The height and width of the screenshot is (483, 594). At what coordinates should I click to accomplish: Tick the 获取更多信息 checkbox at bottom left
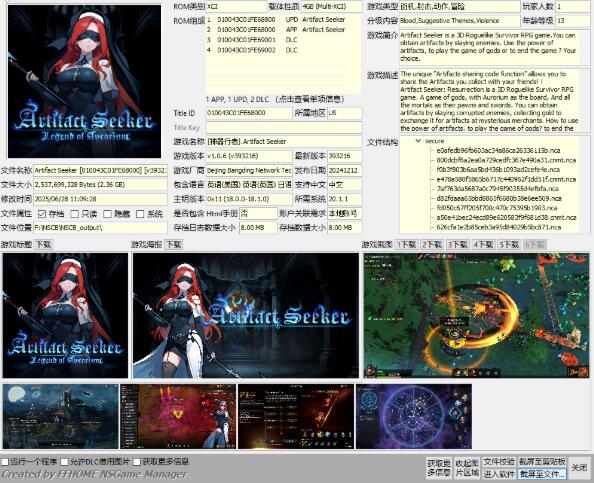click(x=137, y=462)
